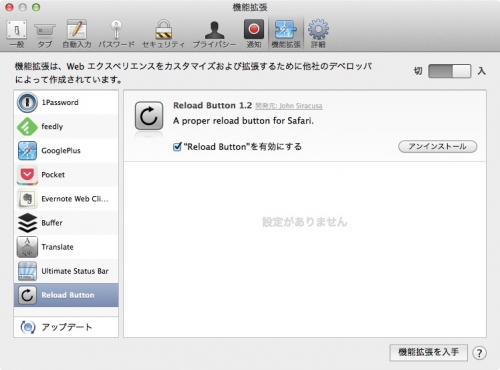Select the Evernote Web Cli... row text
500x370 pixels.
pyautogui.click(x=75, y=199)
